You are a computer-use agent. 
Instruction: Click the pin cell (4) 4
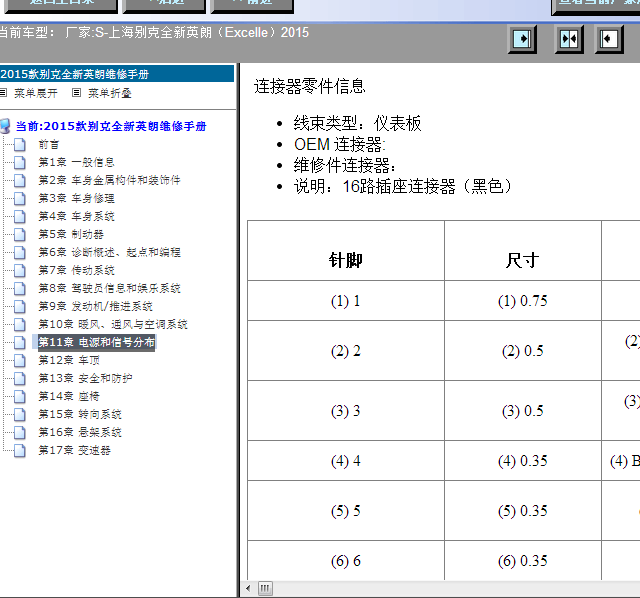(346, 461)
